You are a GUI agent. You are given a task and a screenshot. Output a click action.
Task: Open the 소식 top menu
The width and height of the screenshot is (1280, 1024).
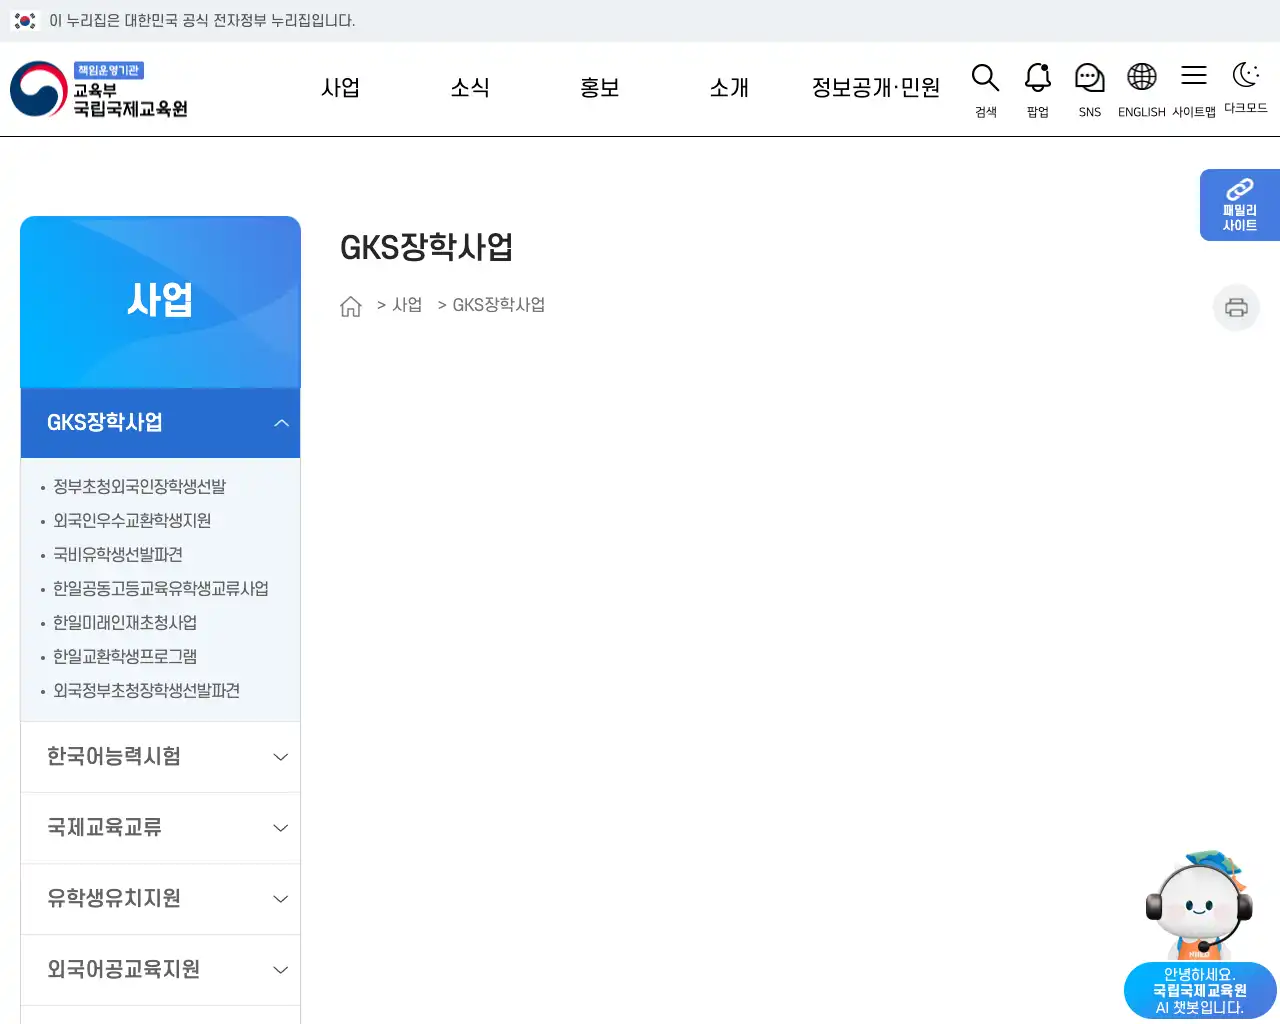tap(470, 88)
